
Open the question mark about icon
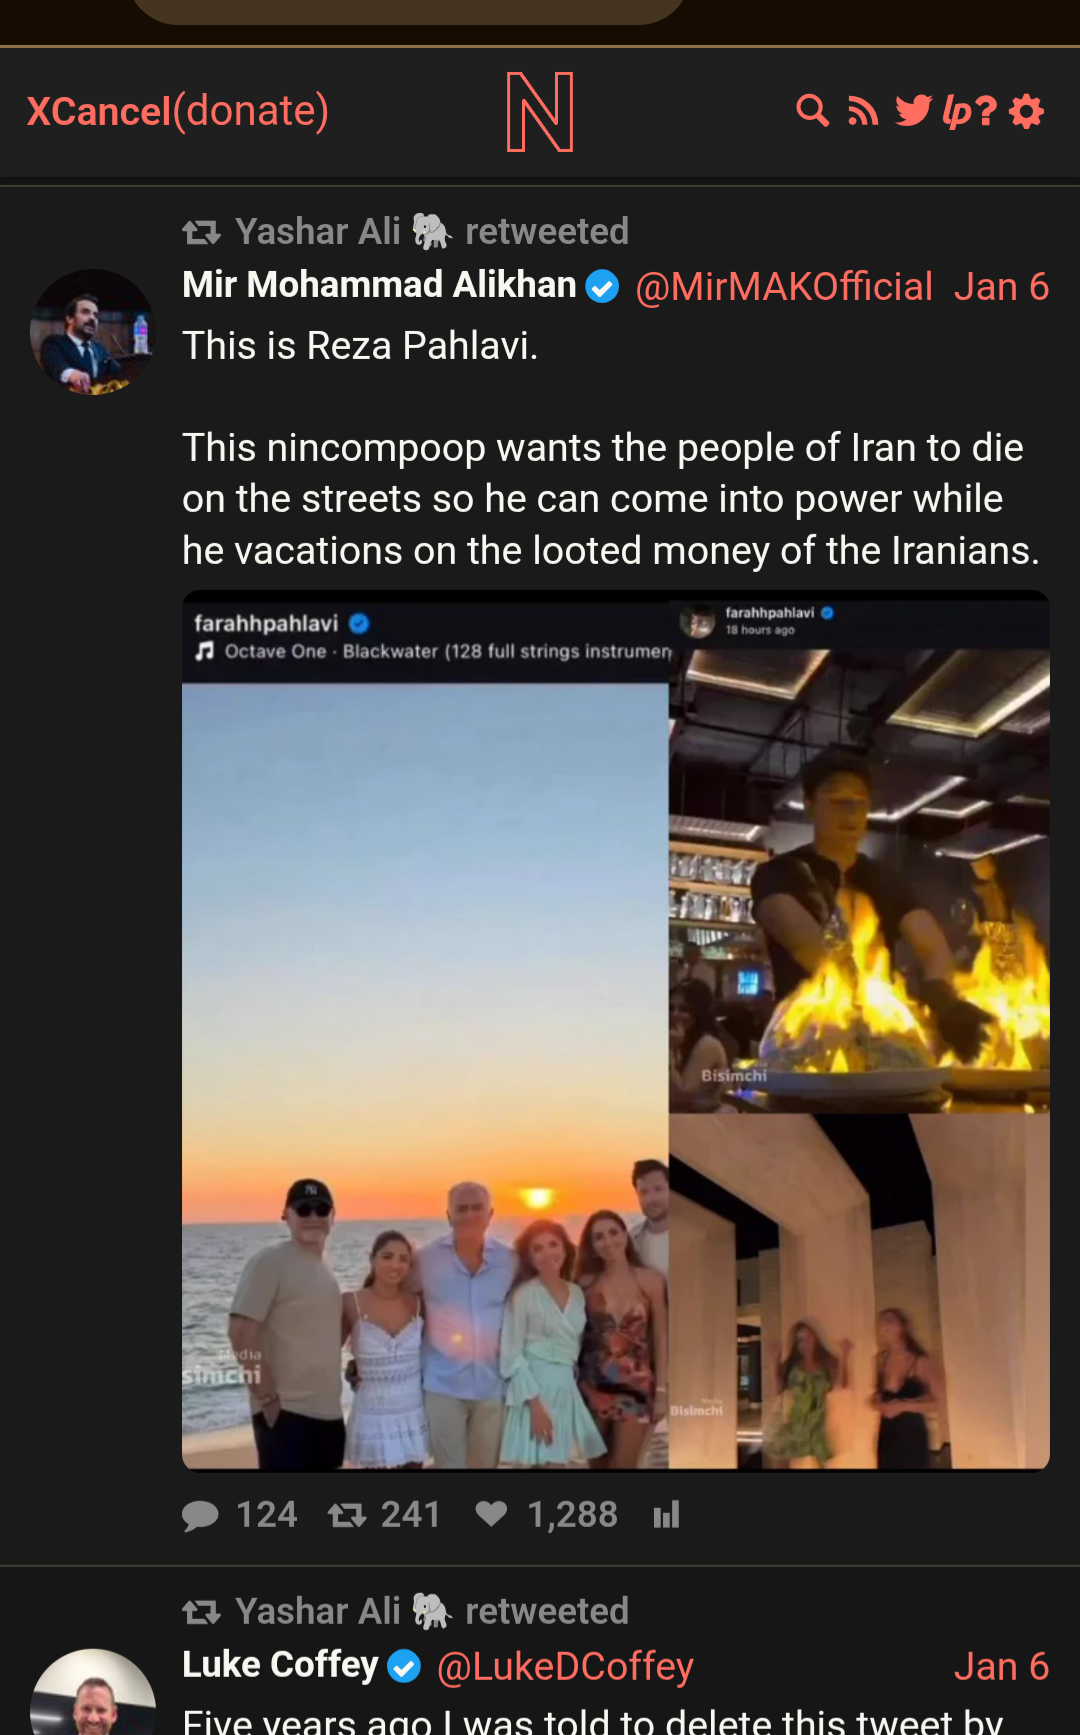pyautogui.click(x=986, y=111)
